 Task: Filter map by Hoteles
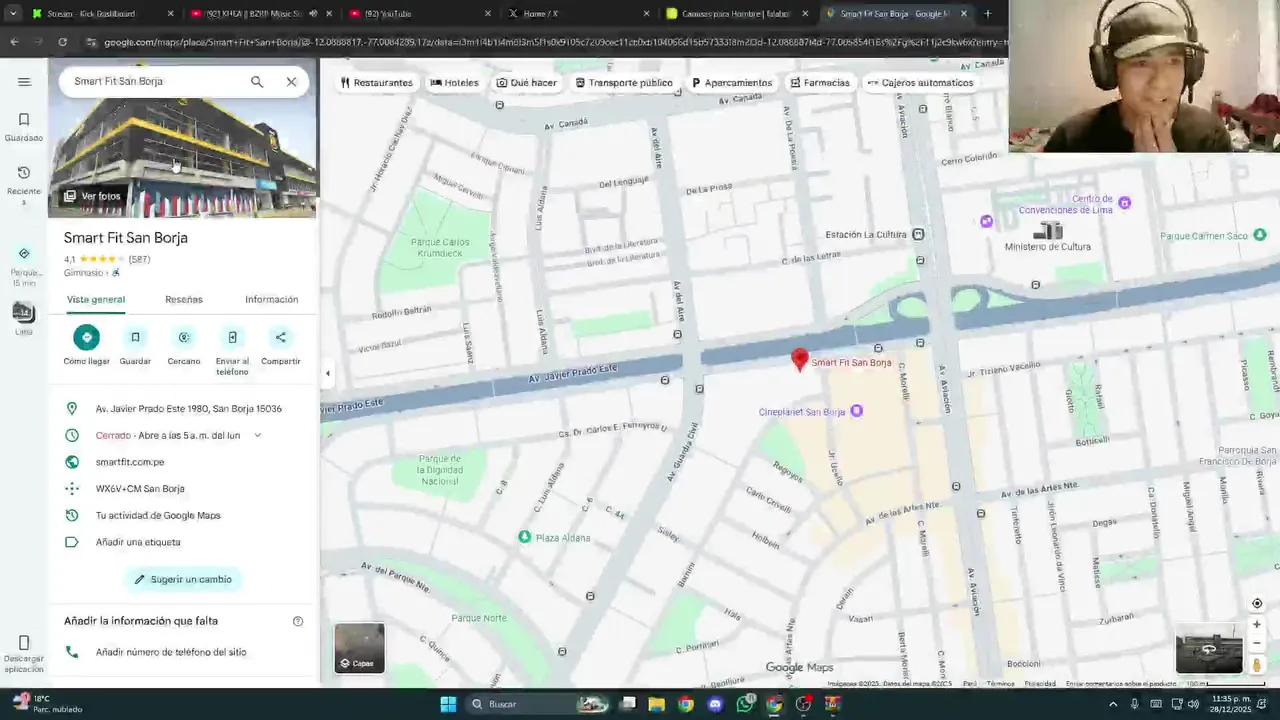(x=454, y=83)
